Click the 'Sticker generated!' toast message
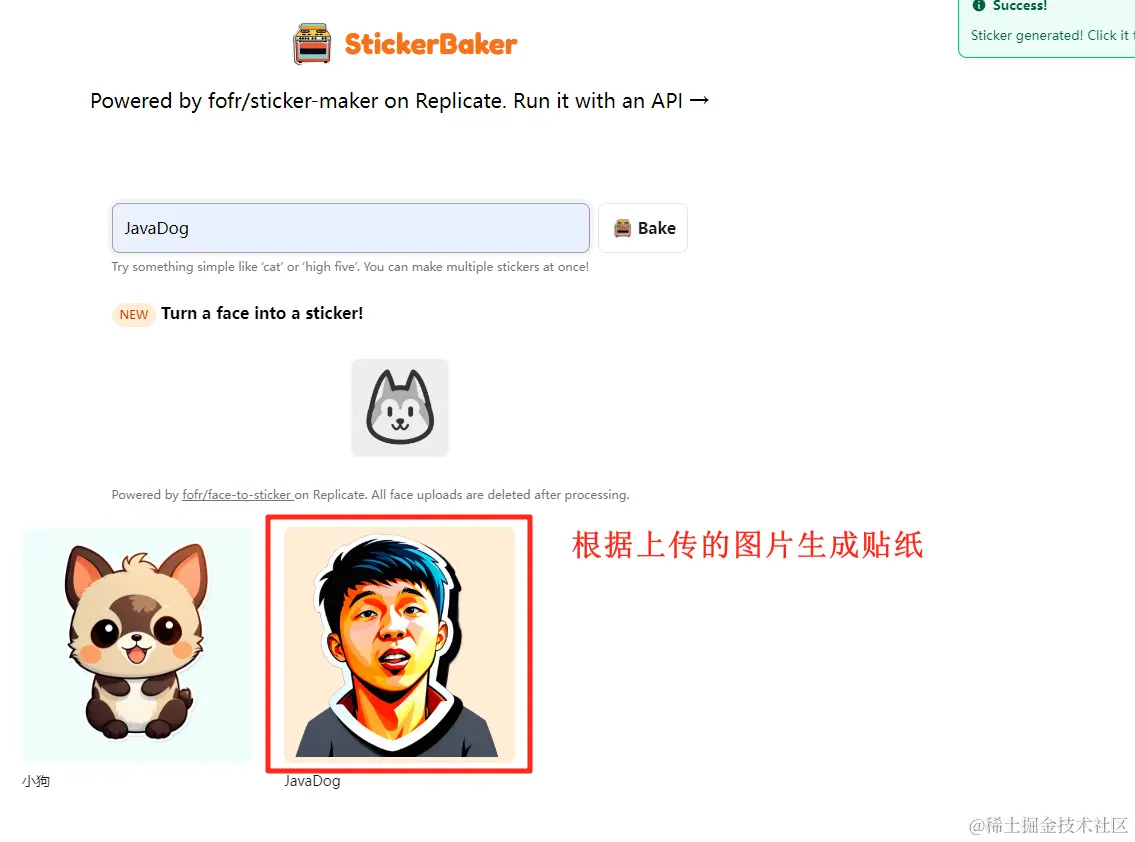The image size is (1135, 842). point(1052,35)
